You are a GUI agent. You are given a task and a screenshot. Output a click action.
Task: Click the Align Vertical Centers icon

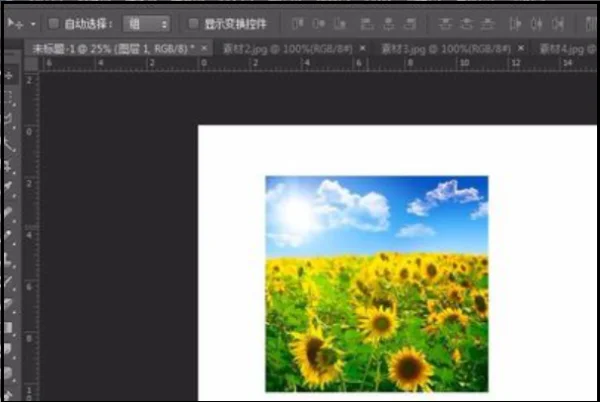pyautogui.click(x=318, y=24)
